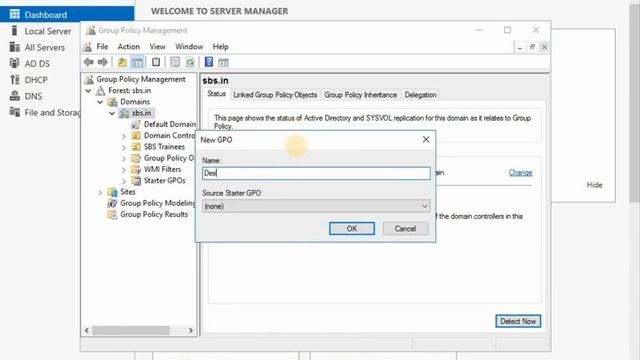Click the File and Storage icon
The width and height of the screenshot is (640, 360).
click(x=15, y=112)
